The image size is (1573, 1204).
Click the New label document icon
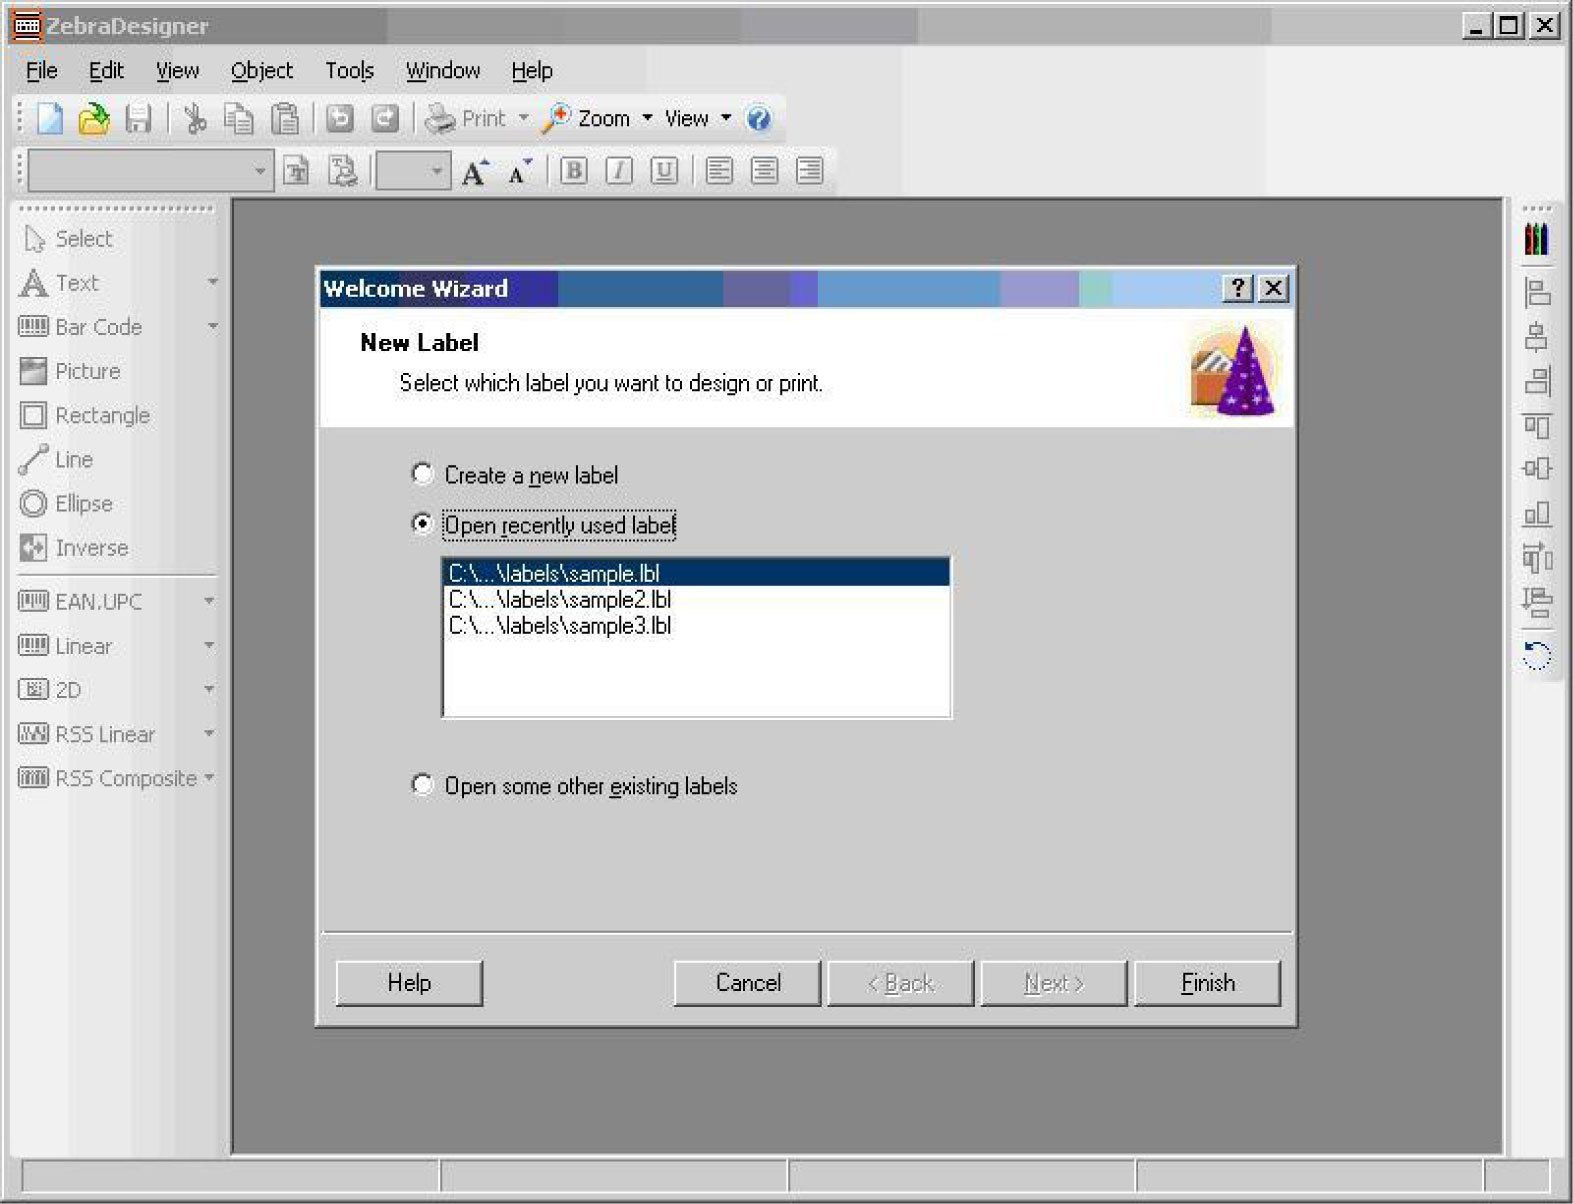pyautogui.click(x=50, y=119)
